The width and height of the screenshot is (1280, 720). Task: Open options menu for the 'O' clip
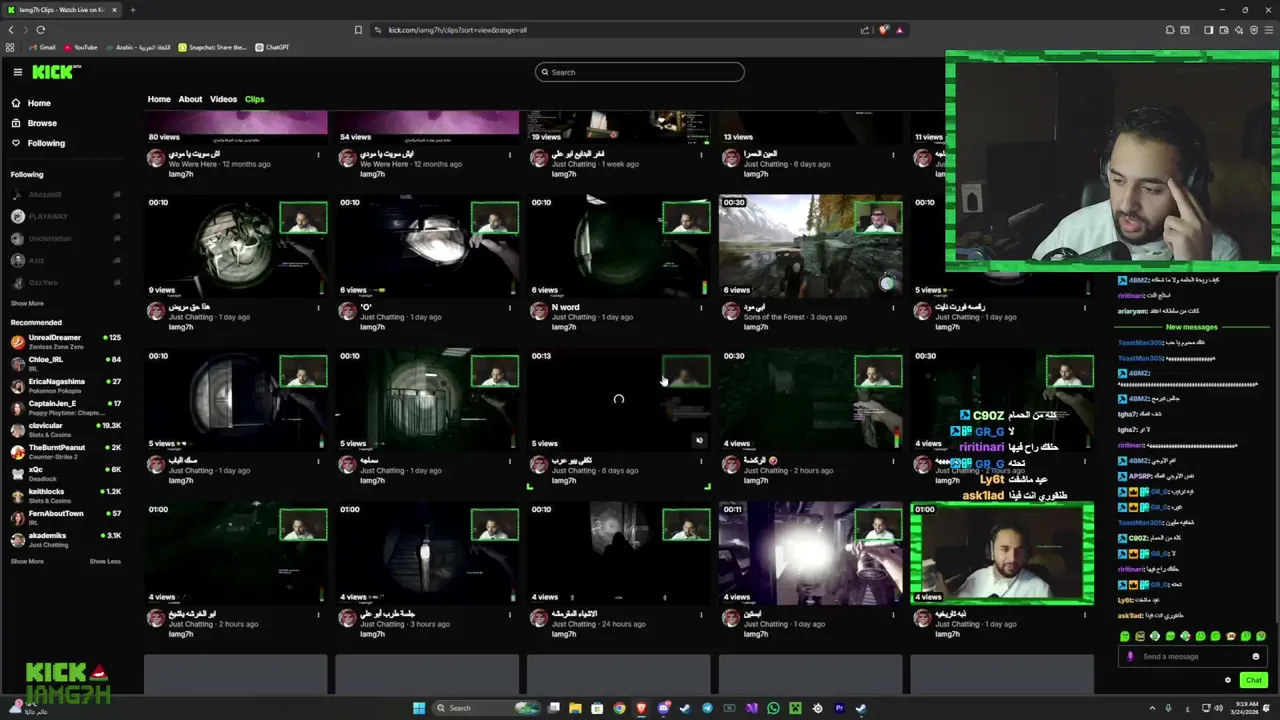coord(510,308)
